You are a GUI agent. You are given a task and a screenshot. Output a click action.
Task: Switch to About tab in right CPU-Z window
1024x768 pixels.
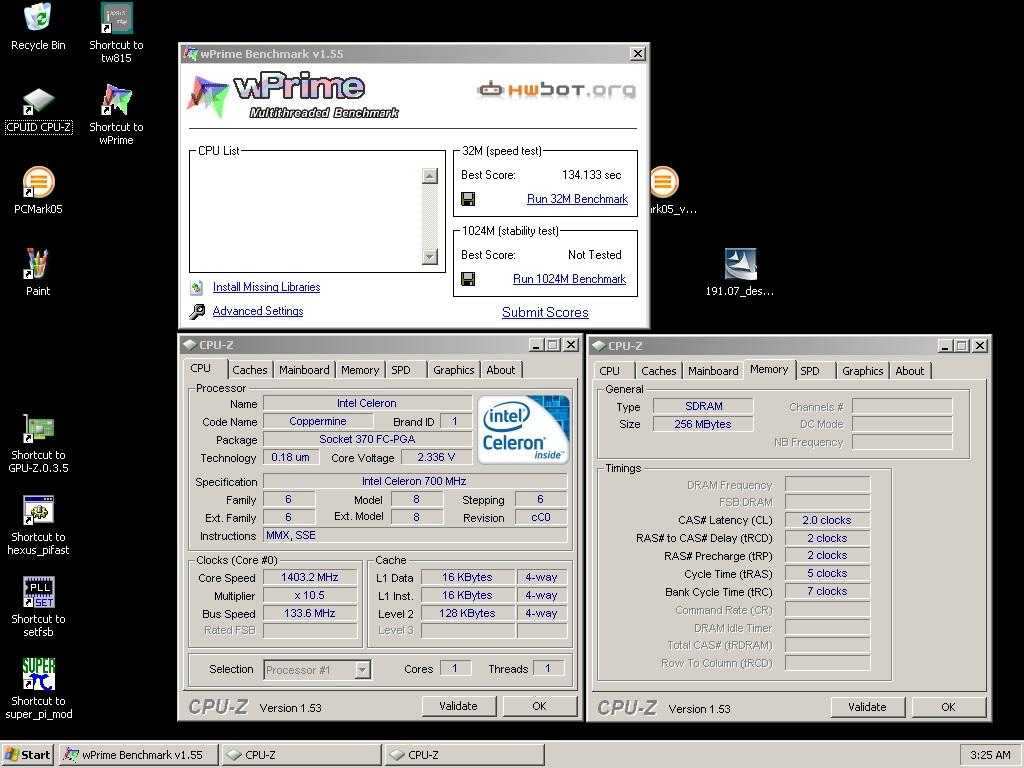(910, 371)
